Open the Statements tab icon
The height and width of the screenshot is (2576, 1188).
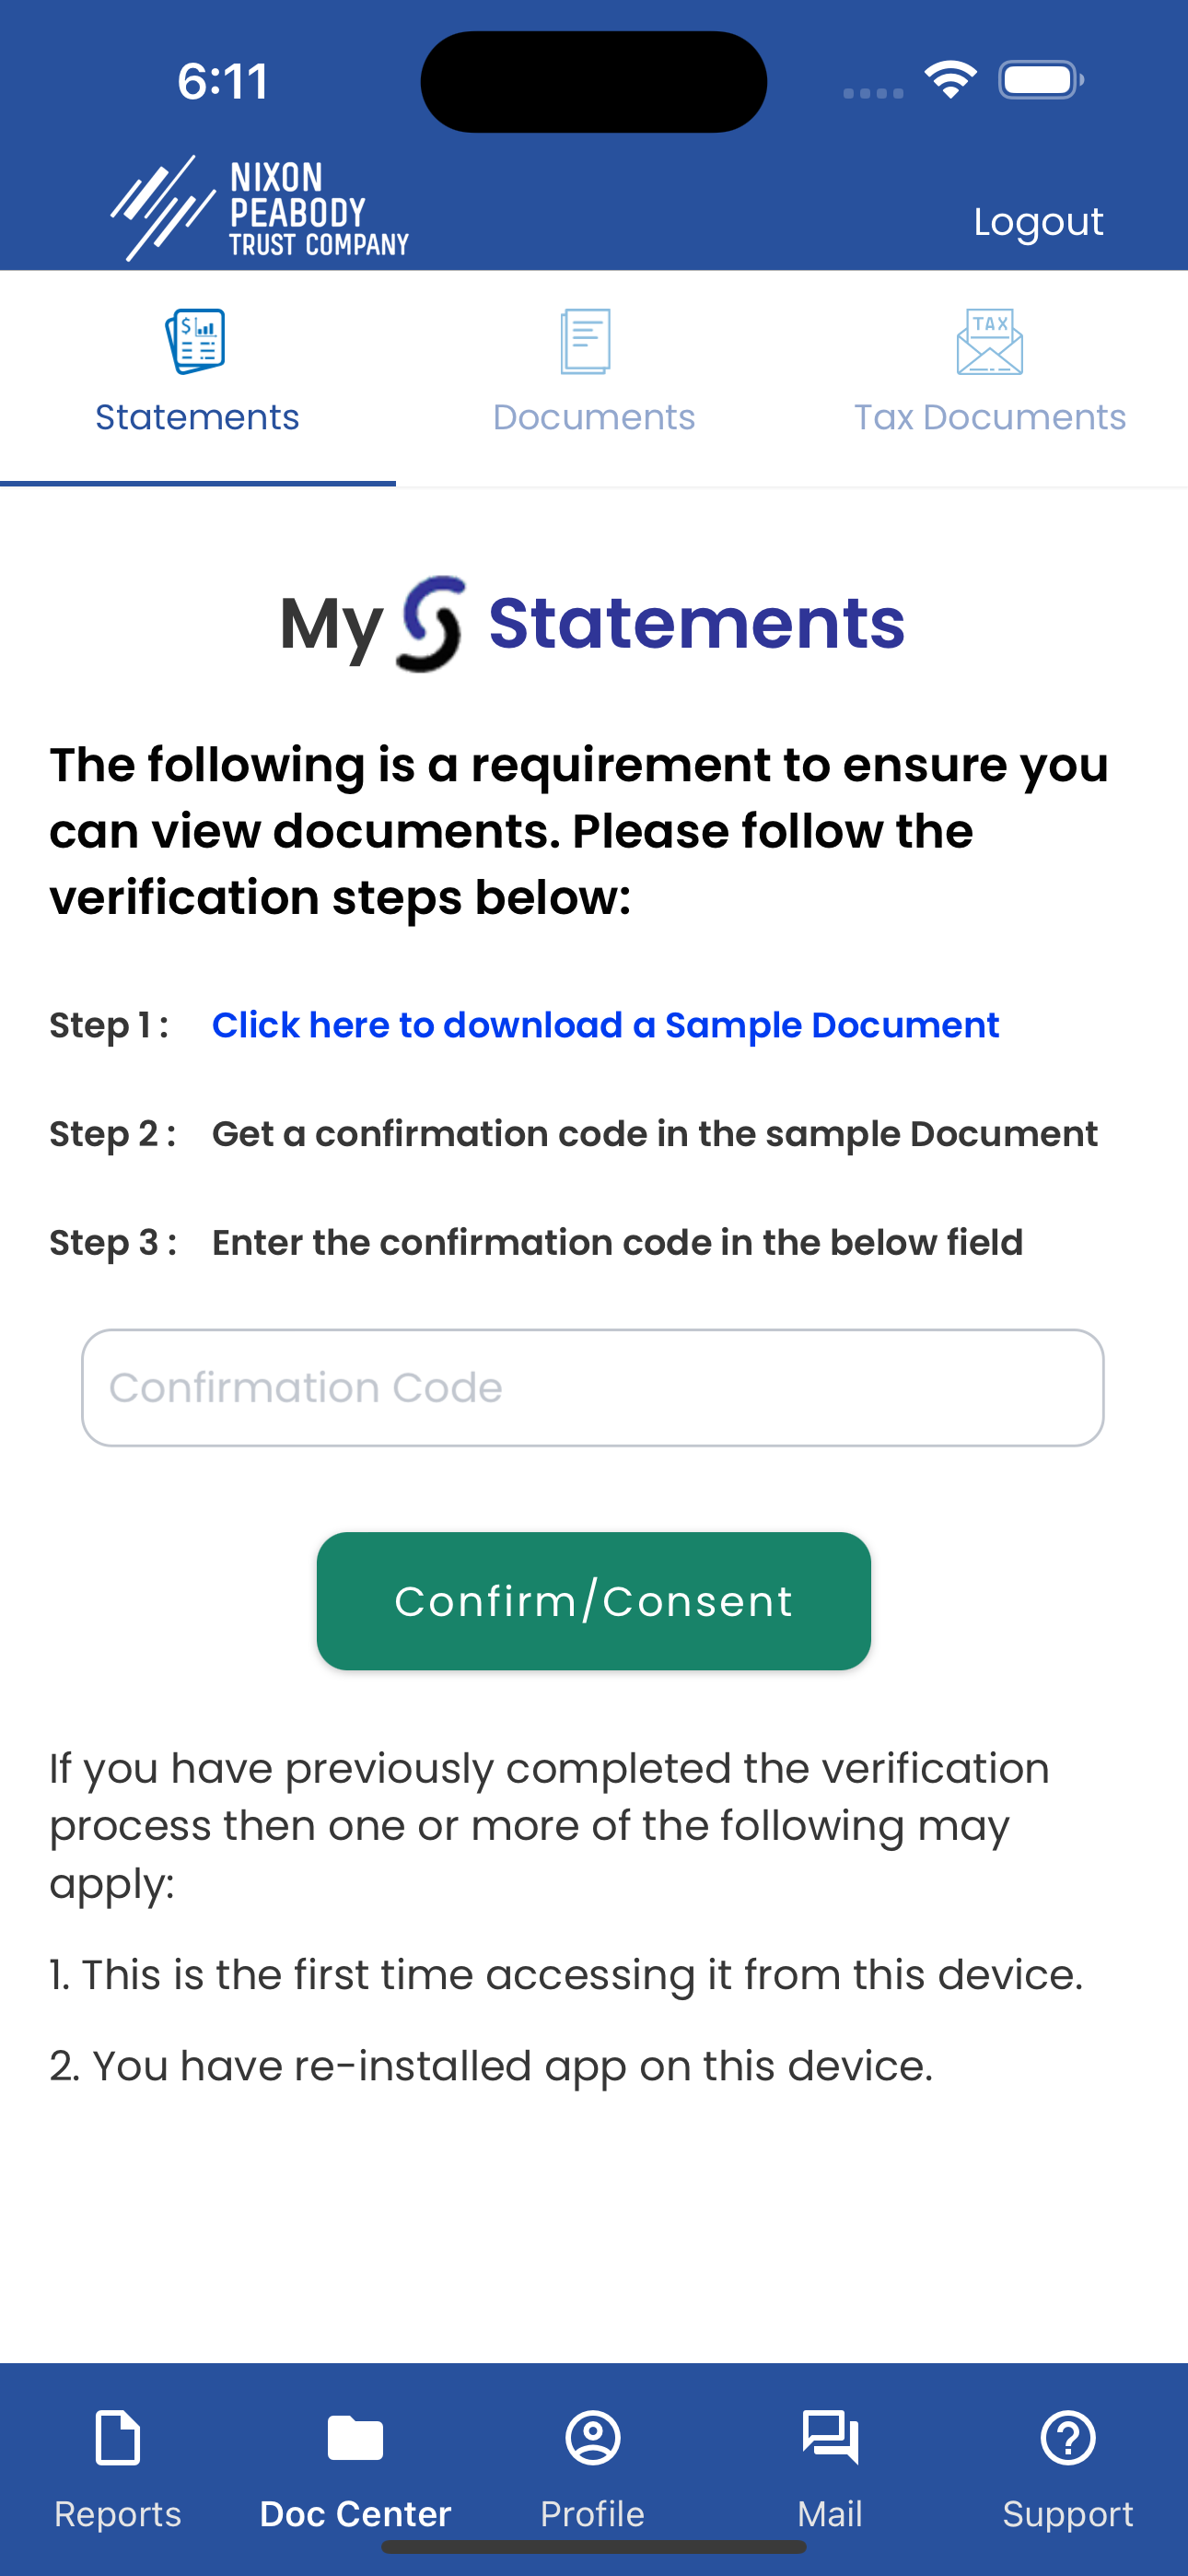(195, 341)
